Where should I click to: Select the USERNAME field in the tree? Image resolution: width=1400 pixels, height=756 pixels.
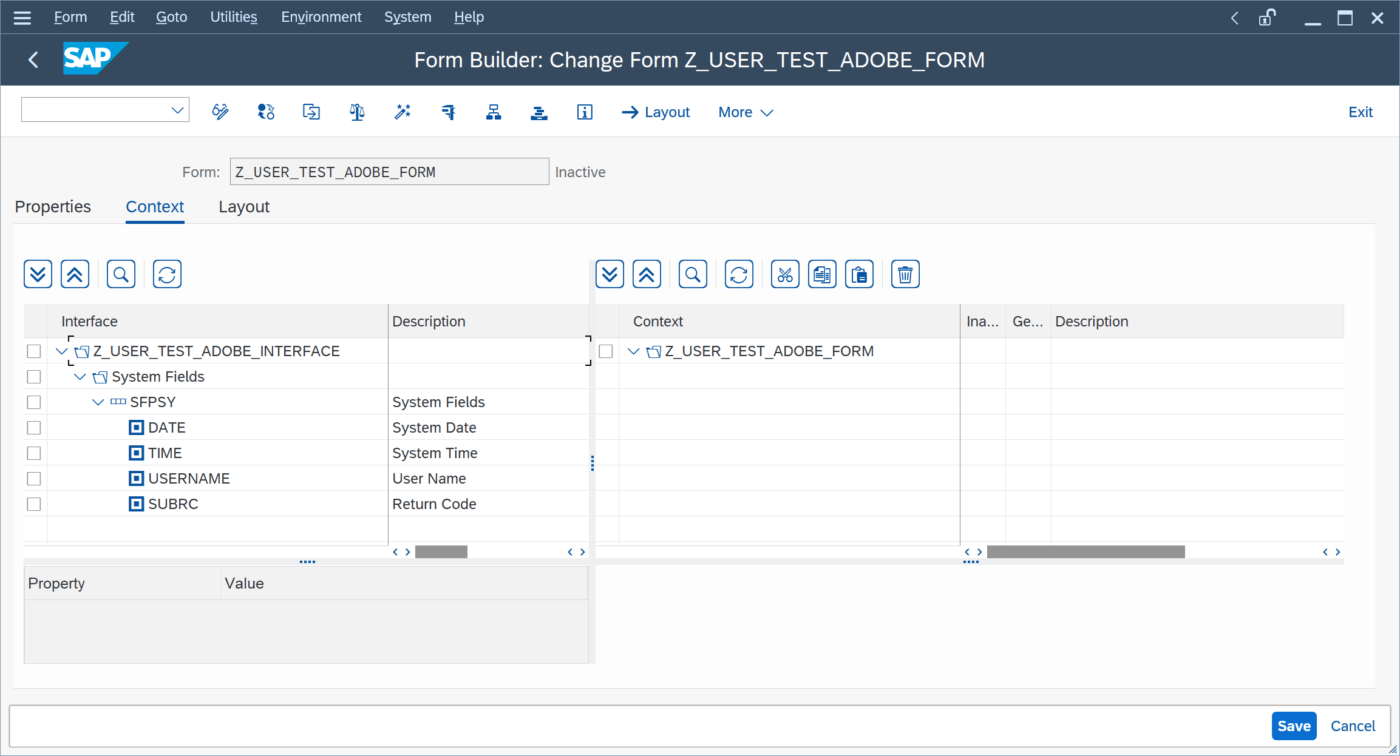click(x=189, y=479)
